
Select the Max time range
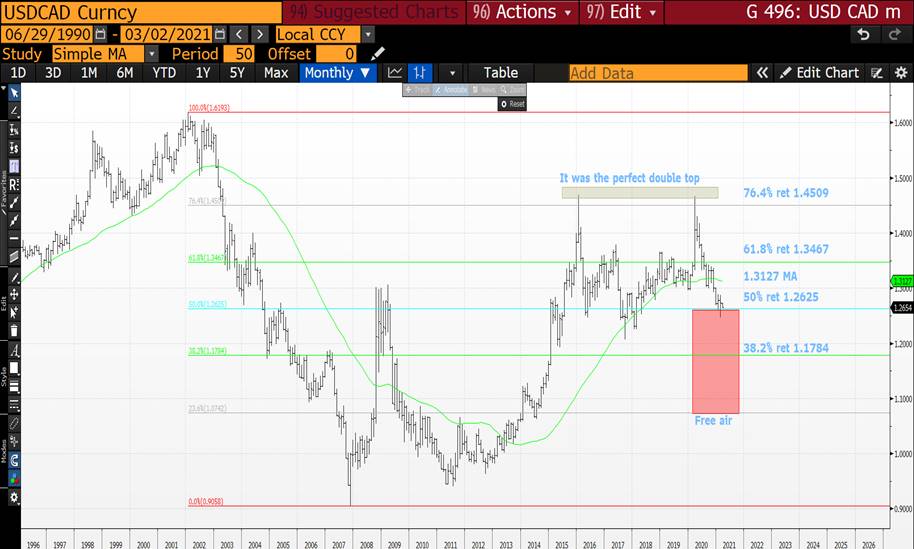(276, 73)
